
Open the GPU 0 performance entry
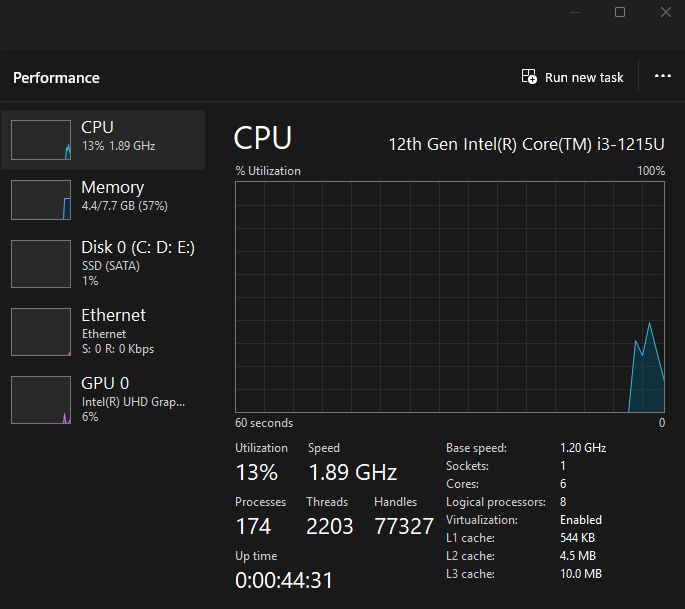103,400
